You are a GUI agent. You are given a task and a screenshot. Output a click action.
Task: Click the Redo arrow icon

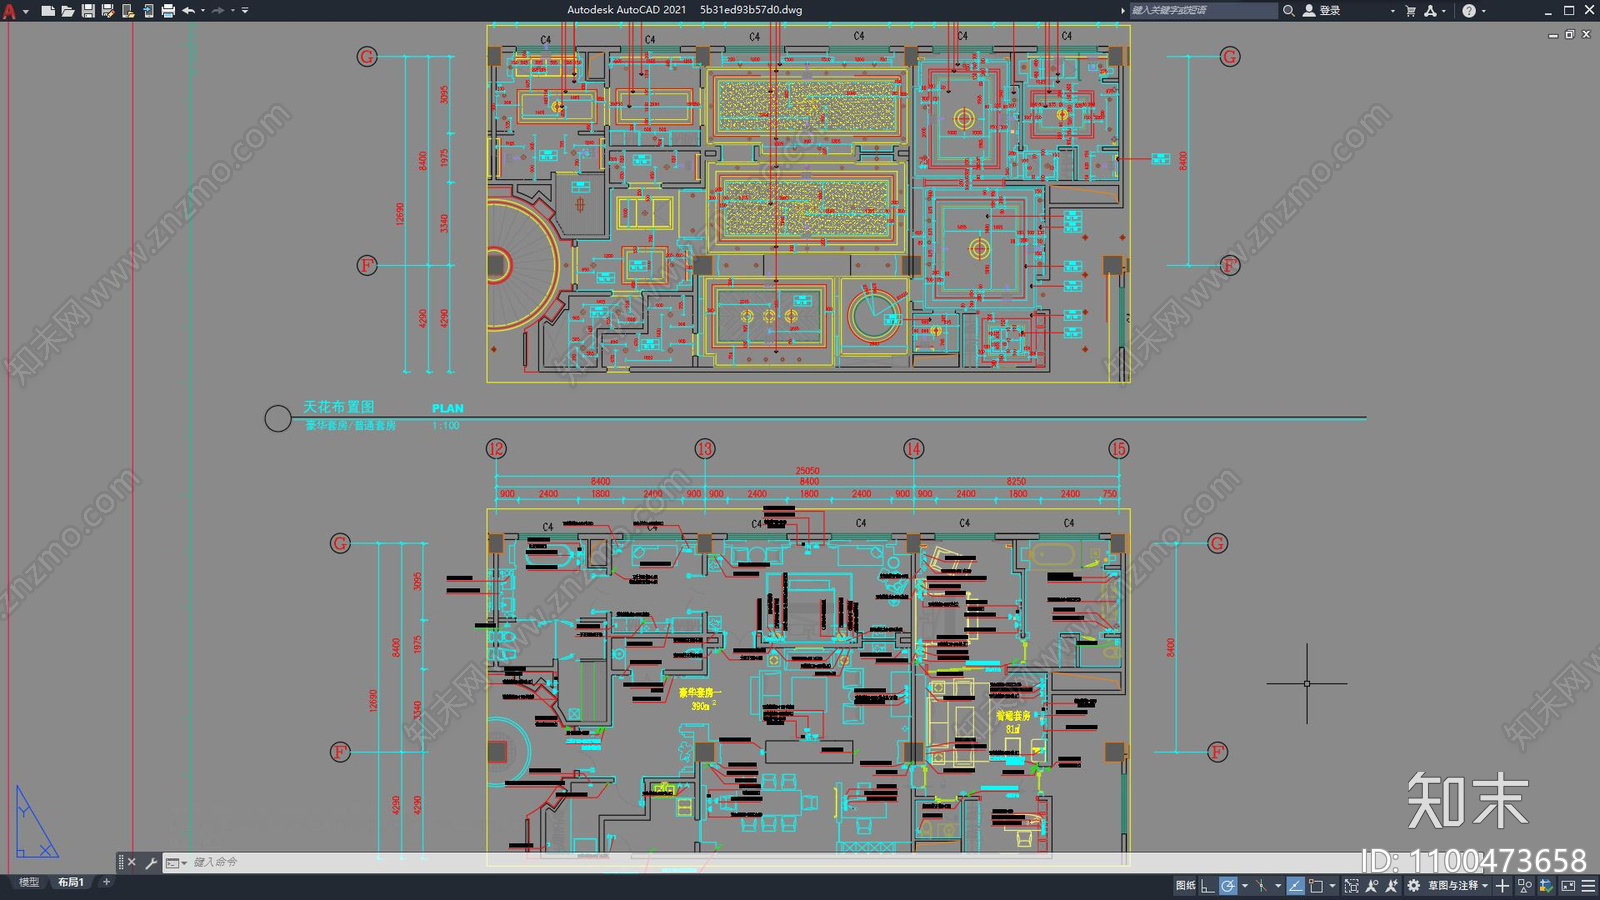[218, 10]
